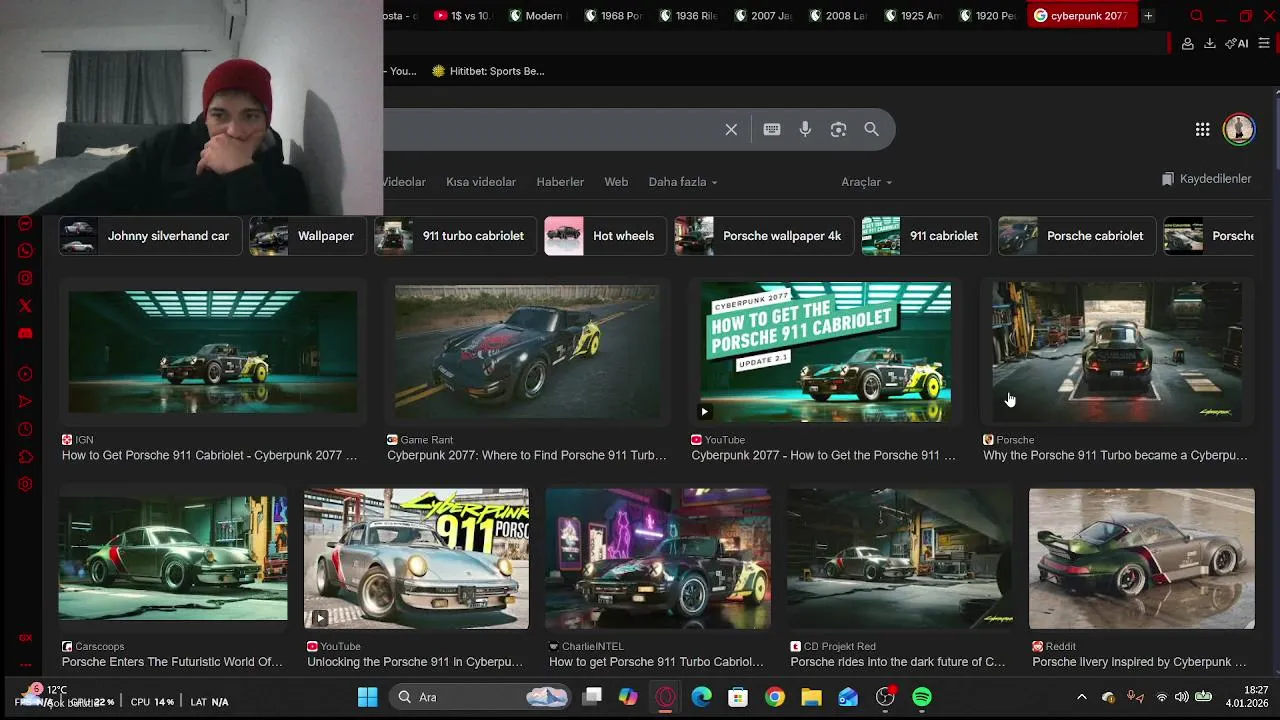Screen dimensions: 1280x720
Task: Click the Windows taskbar Ara search box
Action: (x=480, y=697)
